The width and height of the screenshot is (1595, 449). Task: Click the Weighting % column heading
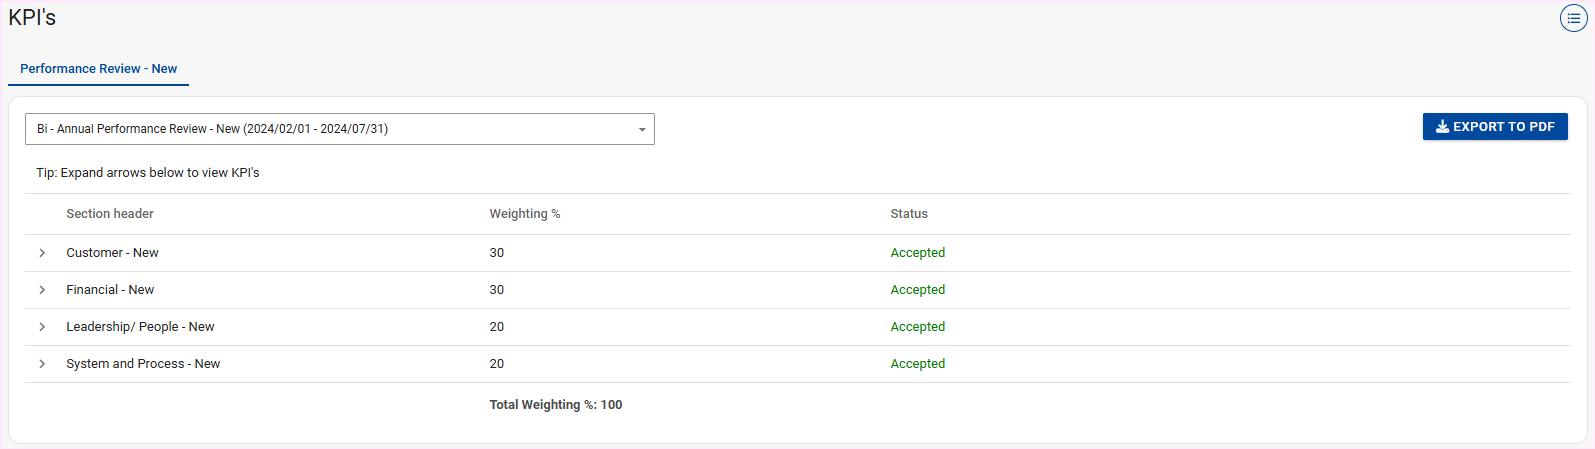coord(524,214)
